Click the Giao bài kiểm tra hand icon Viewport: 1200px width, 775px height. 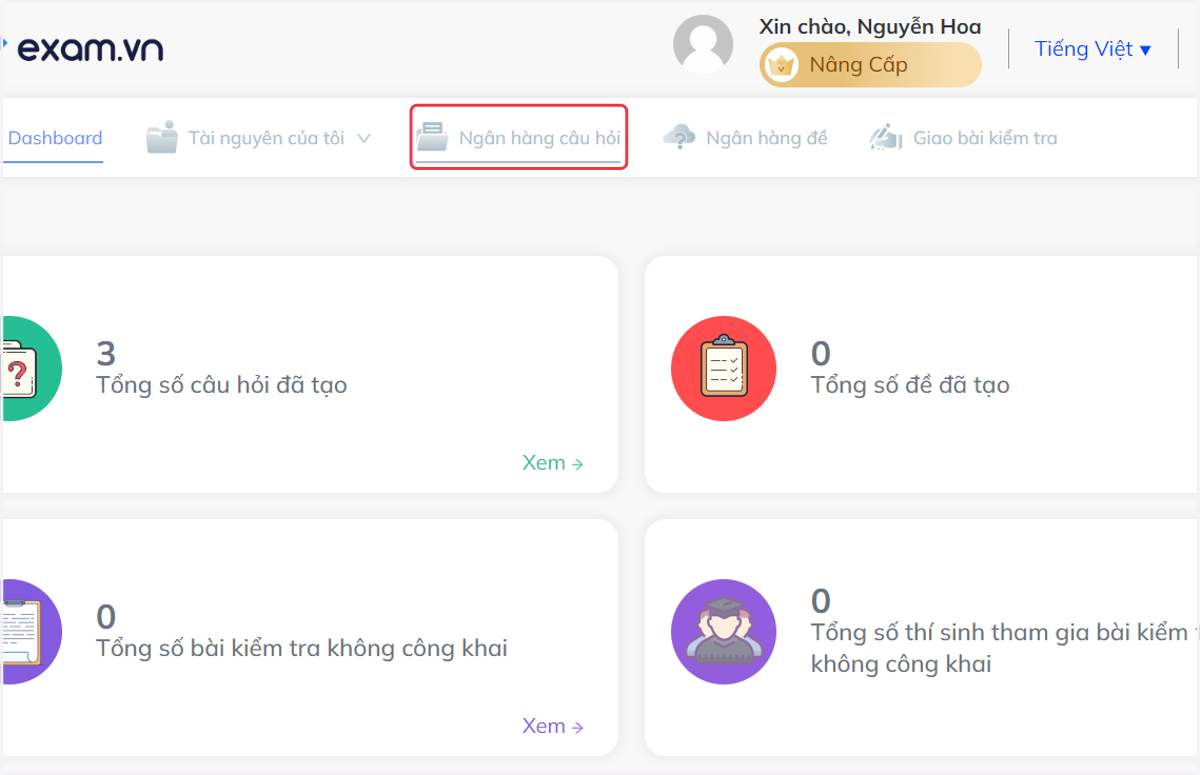pyautogui.click(x=886, y=137)
